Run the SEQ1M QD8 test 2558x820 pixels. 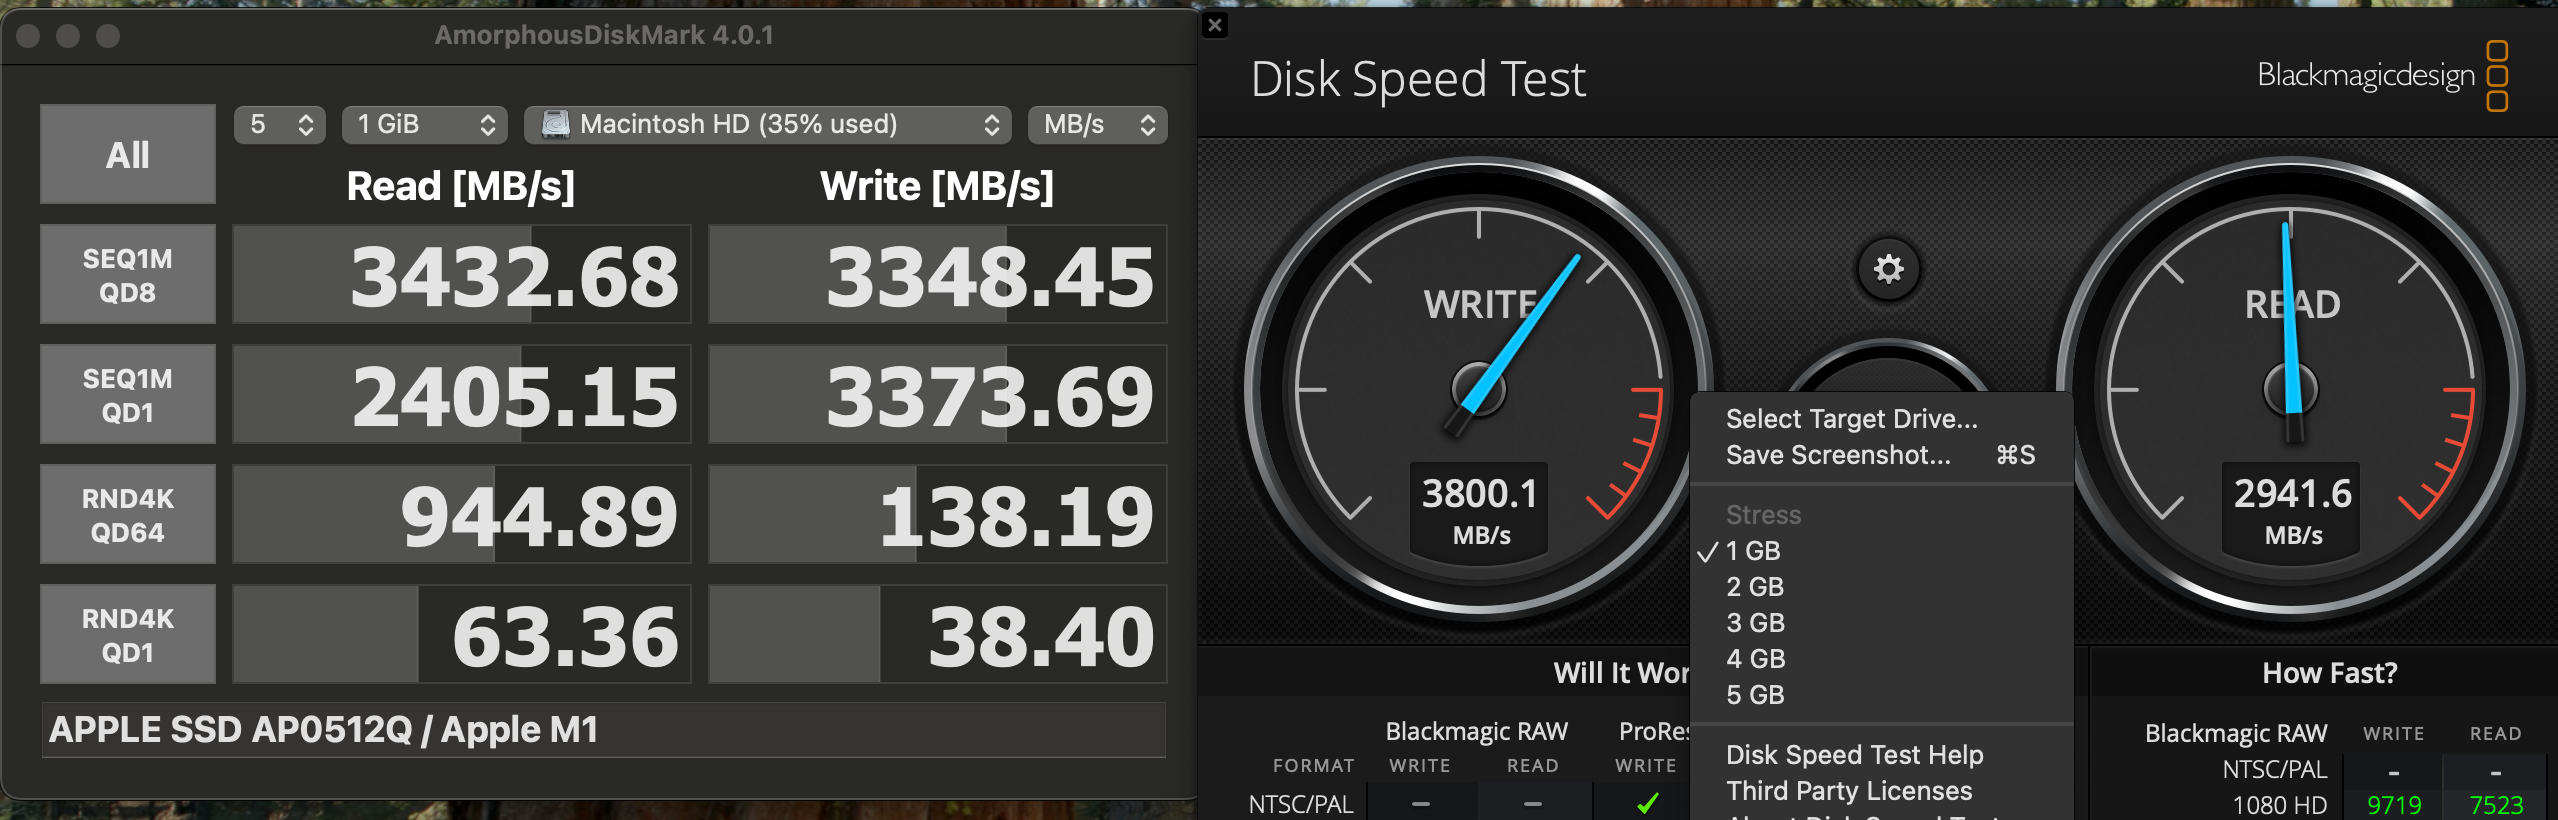(128, 275)
